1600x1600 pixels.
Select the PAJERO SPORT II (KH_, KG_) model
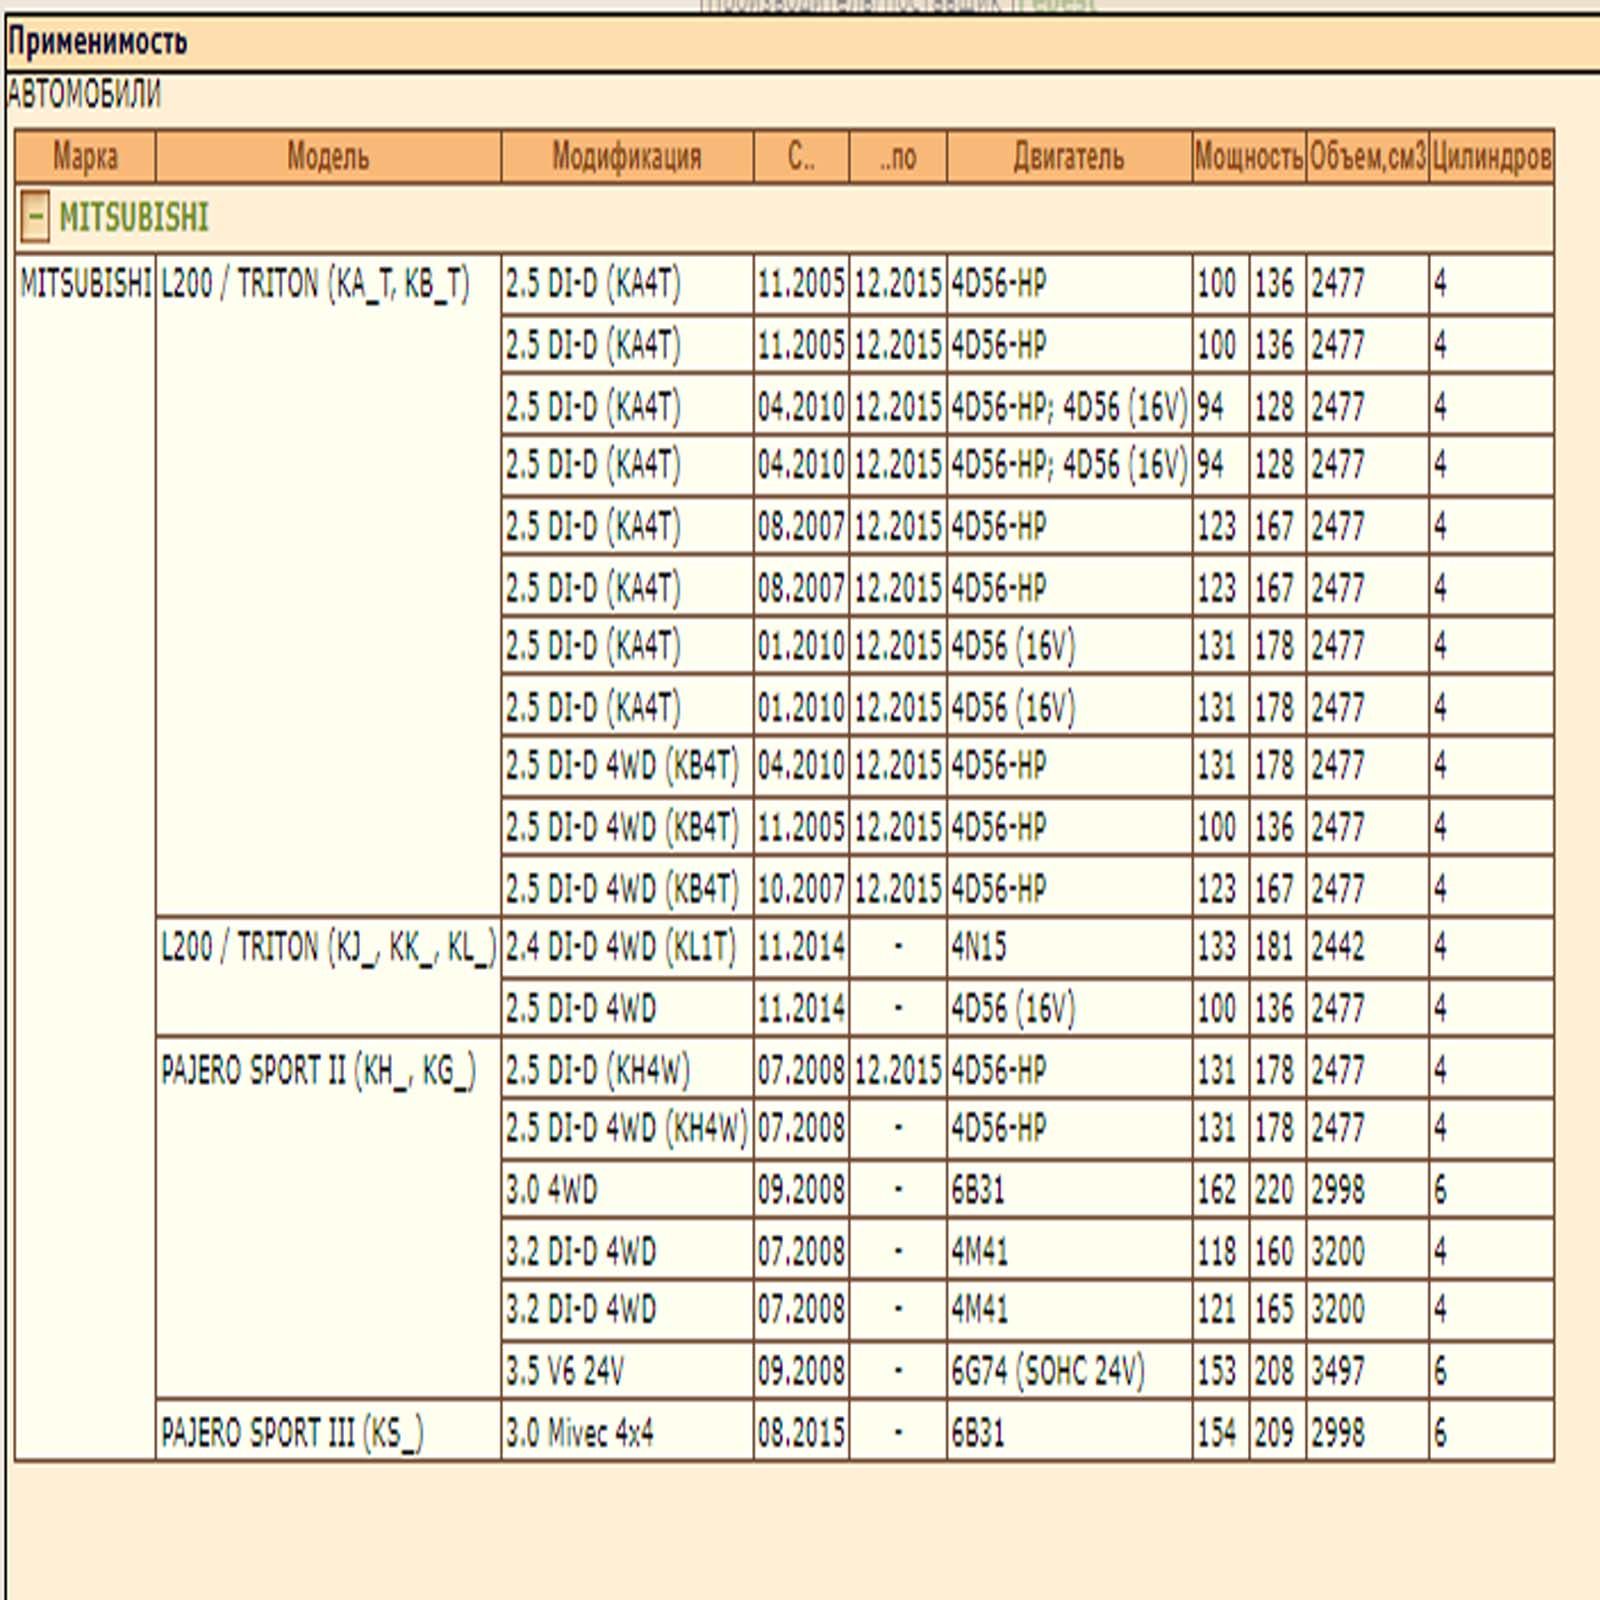point(318,1070)
